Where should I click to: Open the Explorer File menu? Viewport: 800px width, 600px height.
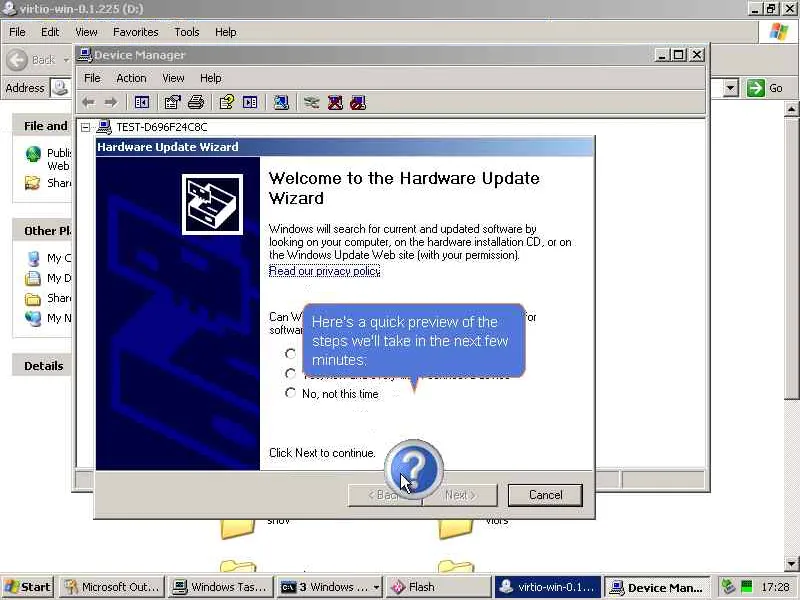(x=17, y=32)
